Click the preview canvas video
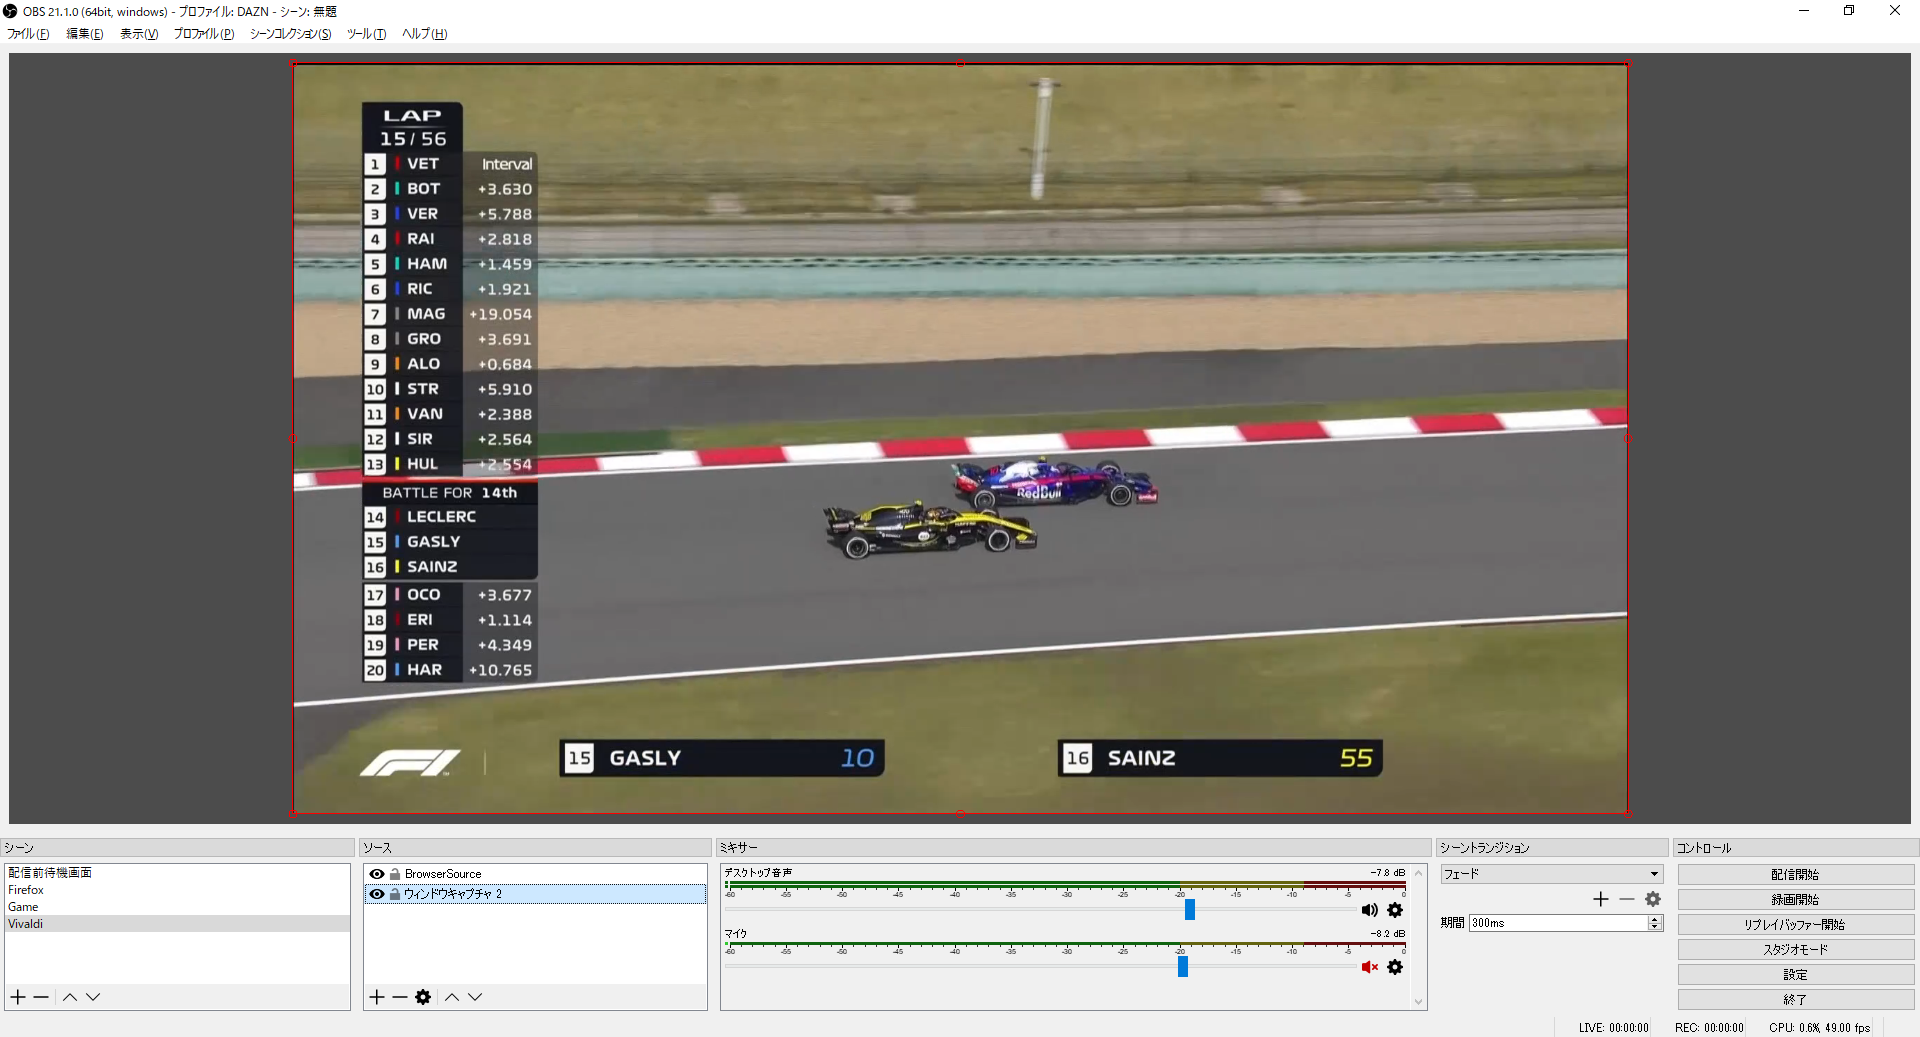This screenshot has width=1920, height=1037. tap(960, 438)
